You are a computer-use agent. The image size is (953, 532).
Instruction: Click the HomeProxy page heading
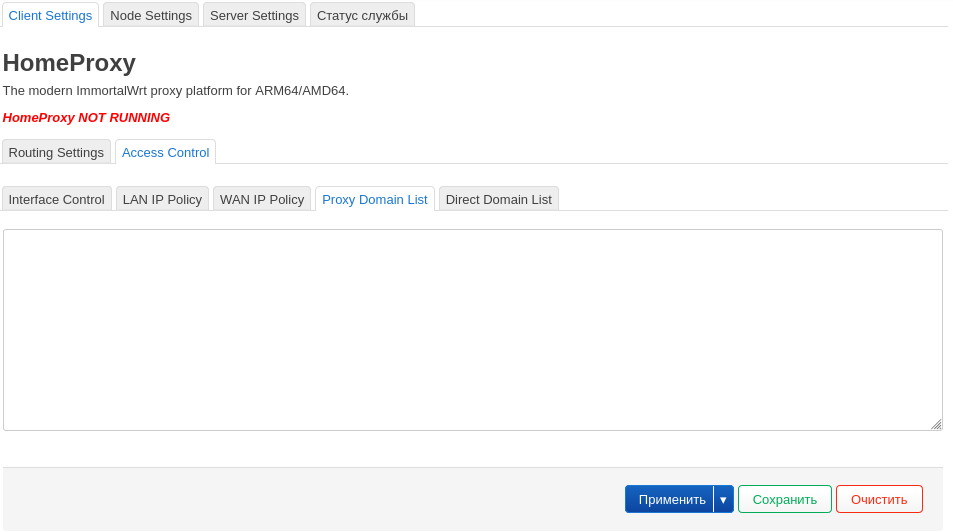point(69,63)
